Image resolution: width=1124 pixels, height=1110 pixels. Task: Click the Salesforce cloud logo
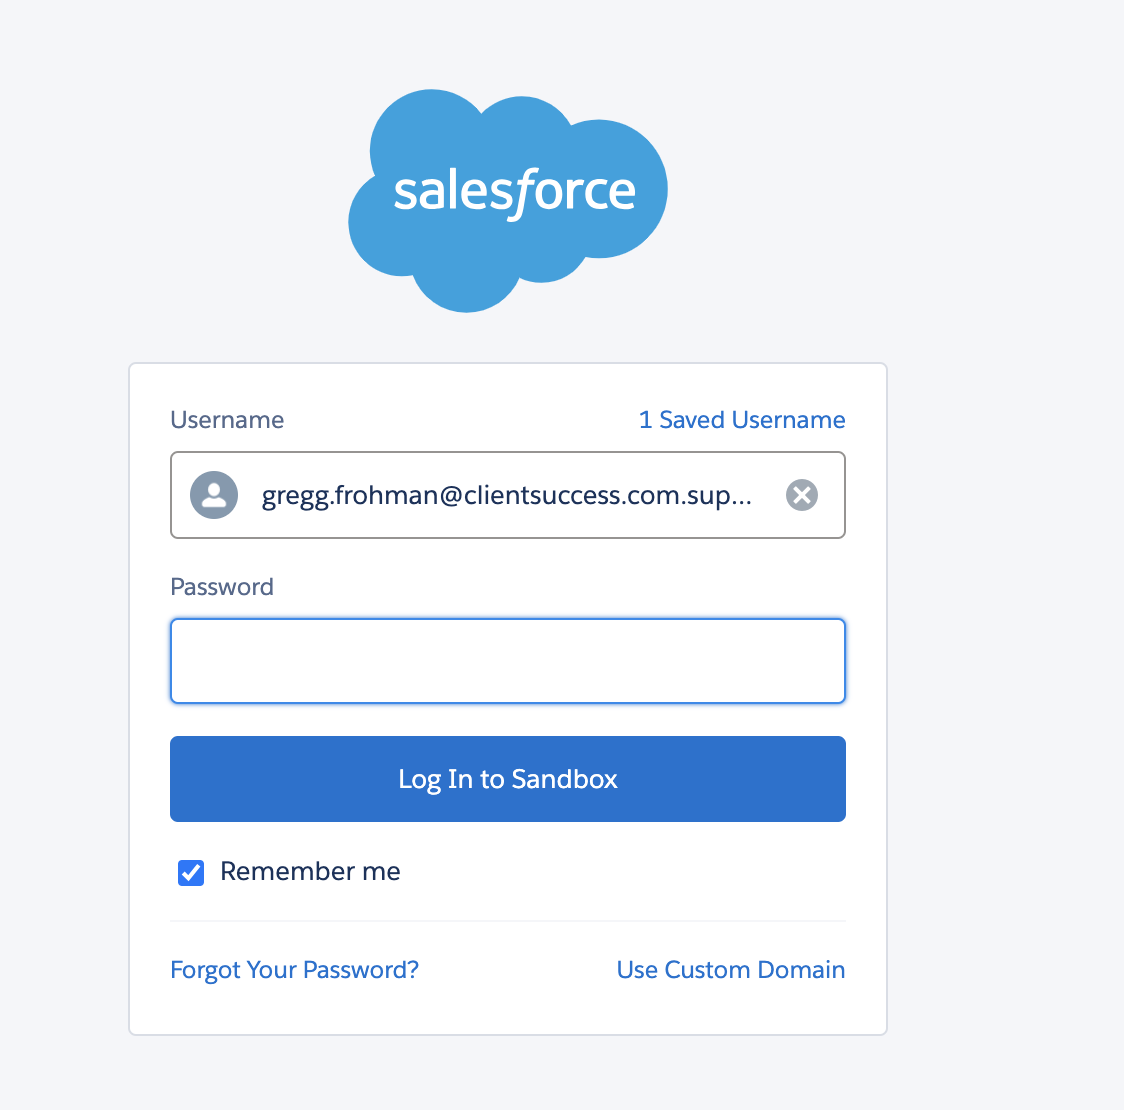click(508, 201)
